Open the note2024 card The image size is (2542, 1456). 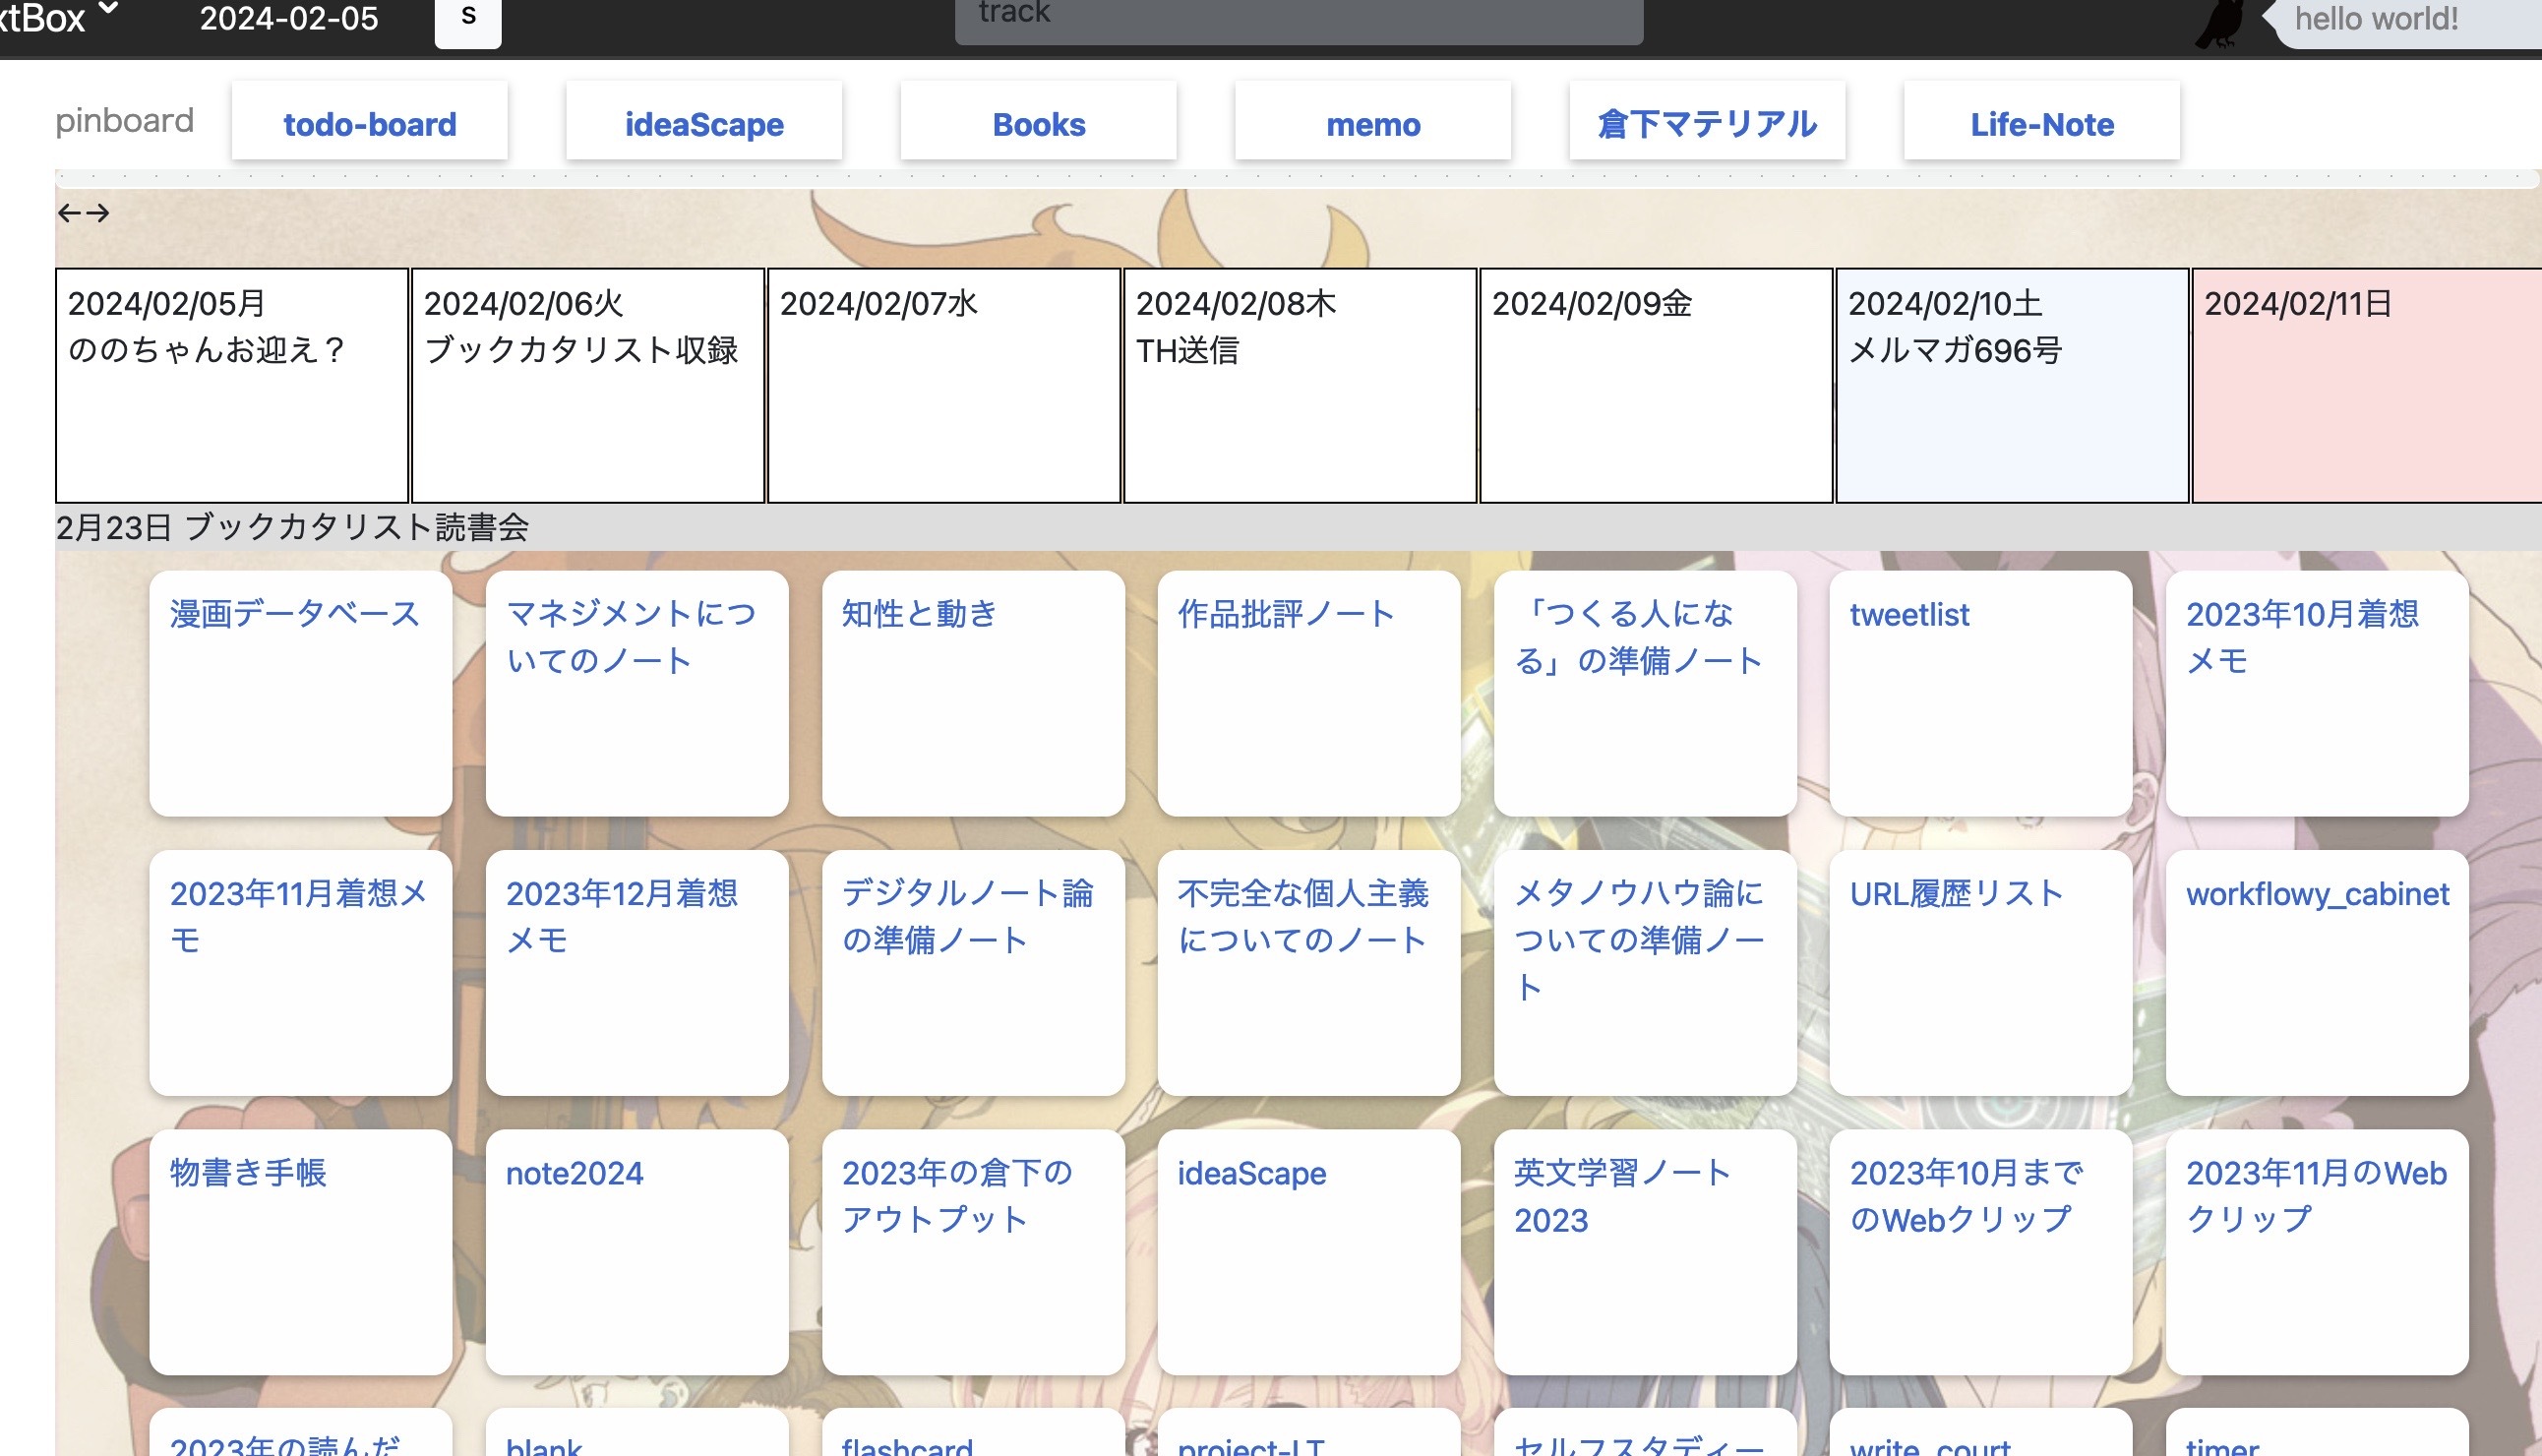[x=636, y=1251]
